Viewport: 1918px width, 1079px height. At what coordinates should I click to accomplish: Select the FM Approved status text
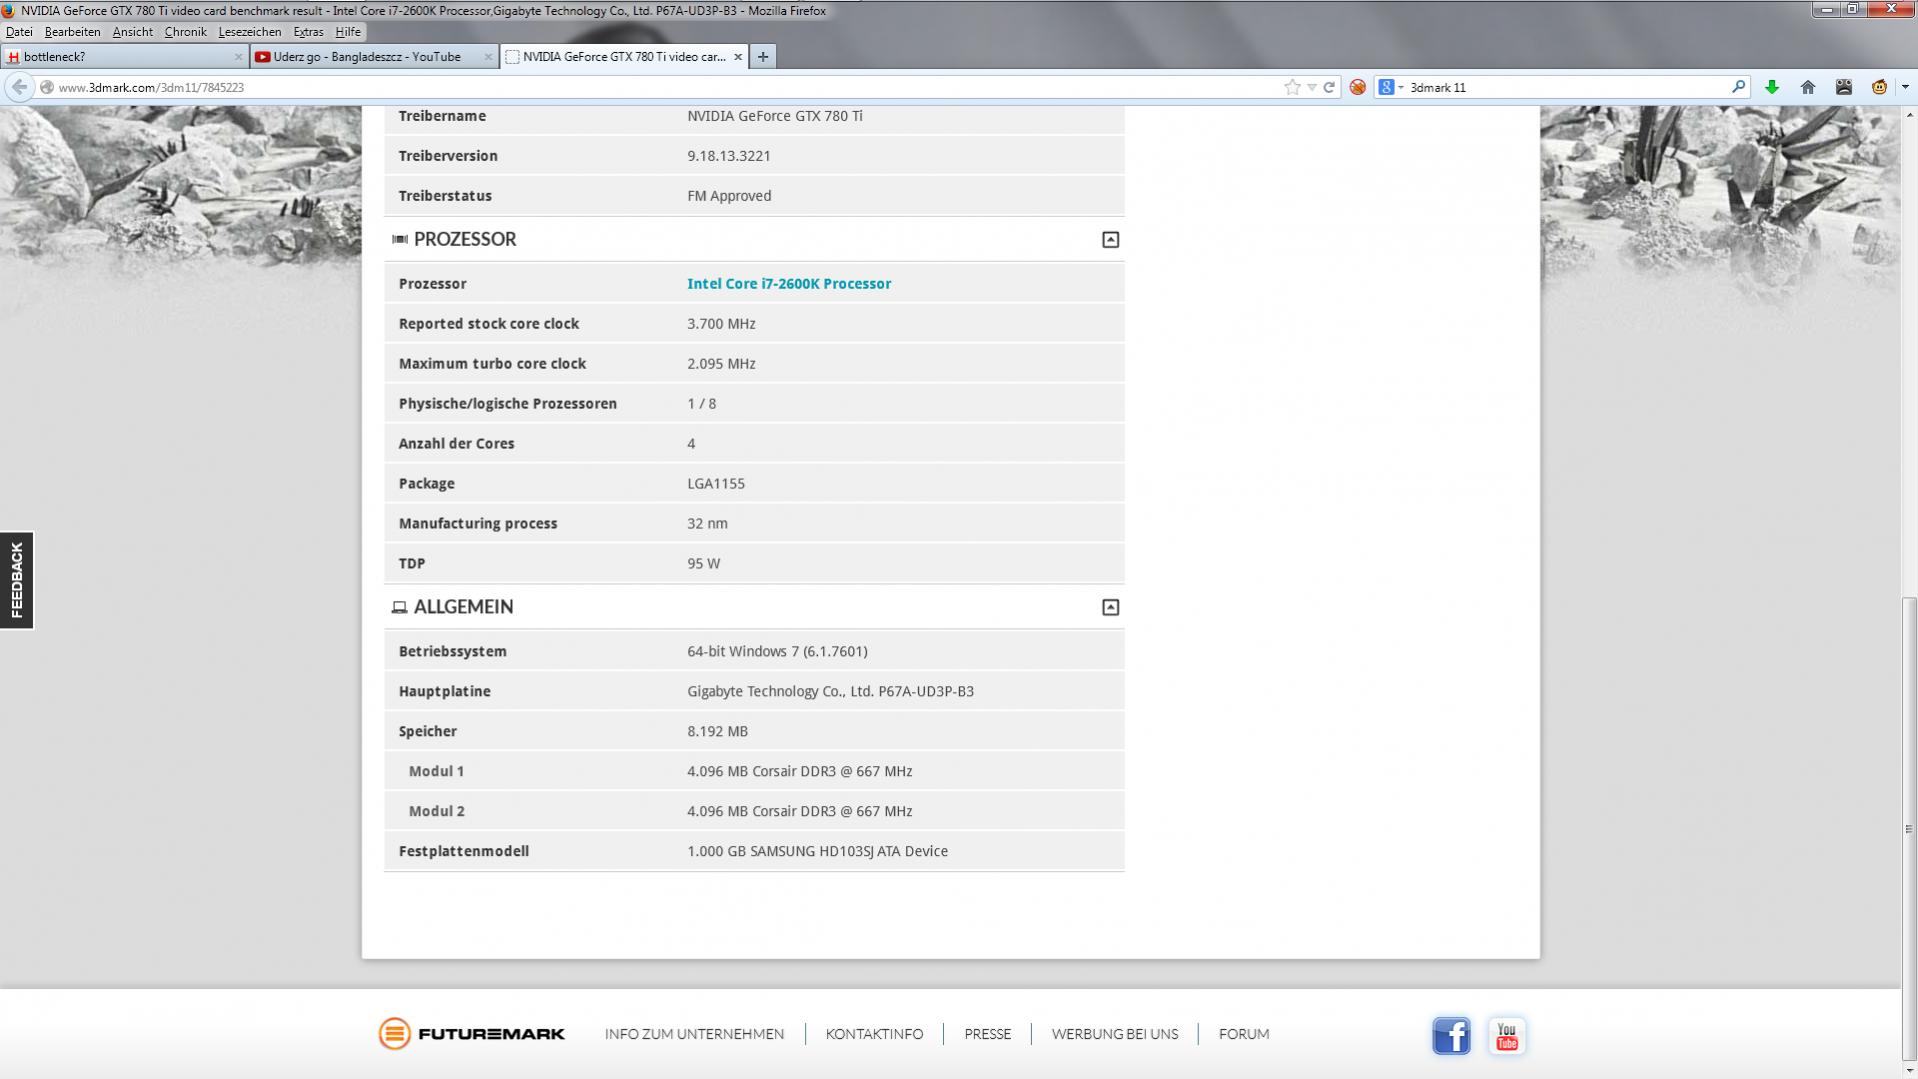point(729,196)
